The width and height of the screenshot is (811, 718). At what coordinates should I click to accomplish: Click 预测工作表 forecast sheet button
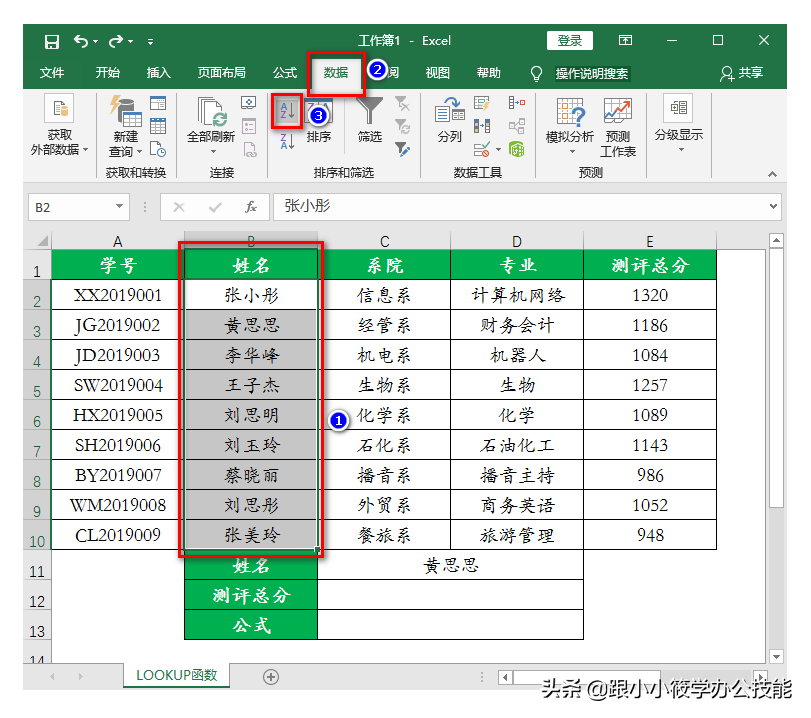tap(618, 127)
